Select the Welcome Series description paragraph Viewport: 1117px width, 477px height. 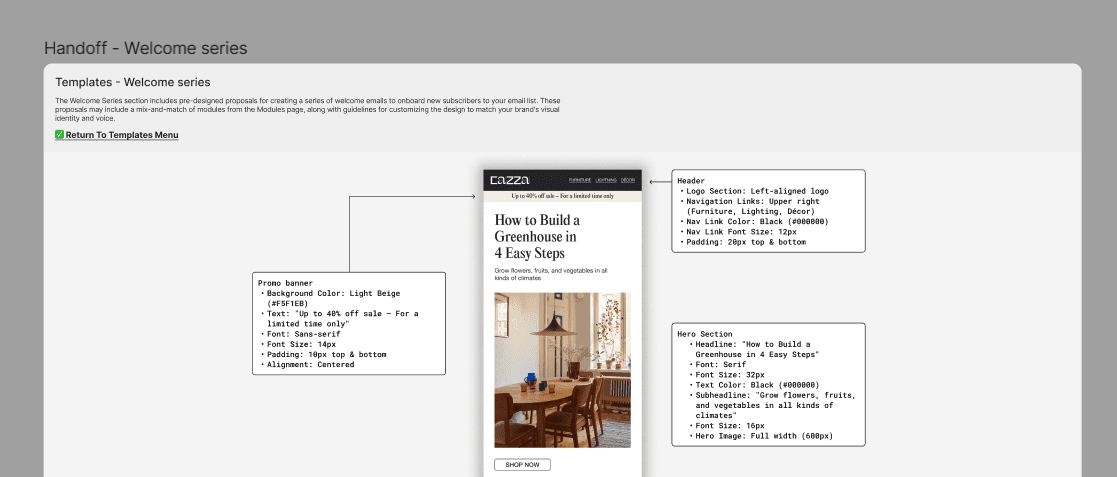[308, 110]
